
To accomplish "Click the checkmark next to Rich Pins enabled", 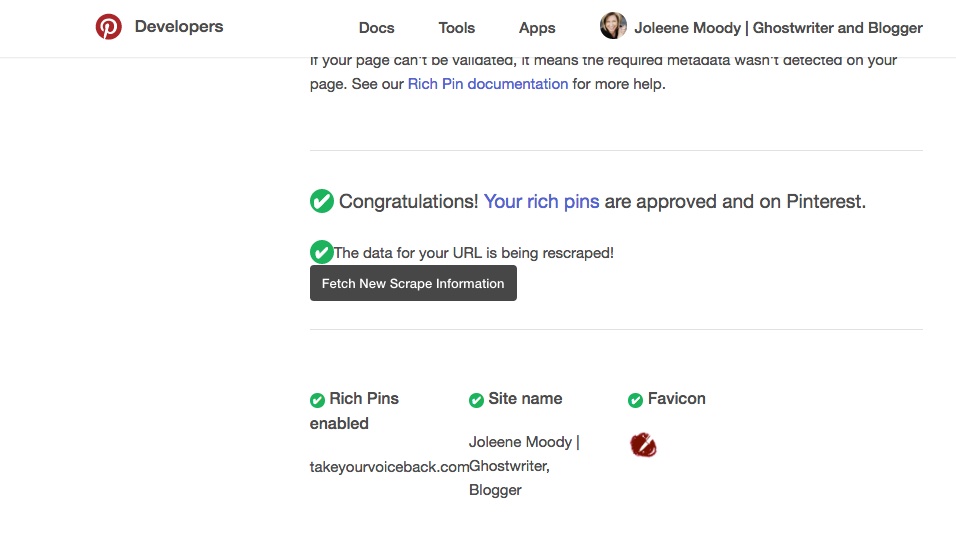I will point(317,400).
